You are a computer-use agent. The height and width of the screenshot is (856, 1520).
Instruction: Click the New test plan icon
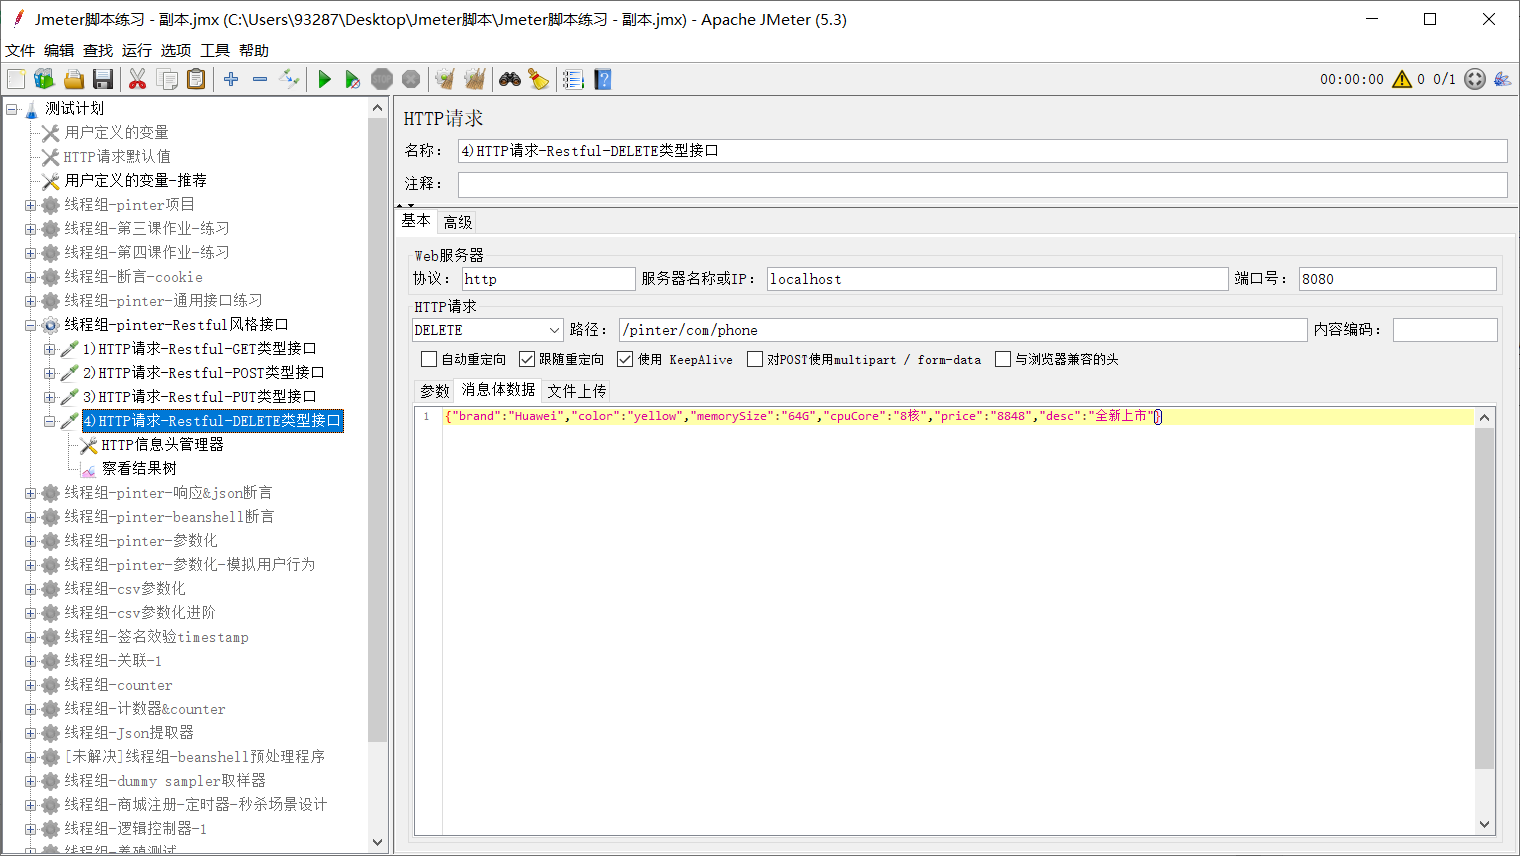click(x=16, y=79)
